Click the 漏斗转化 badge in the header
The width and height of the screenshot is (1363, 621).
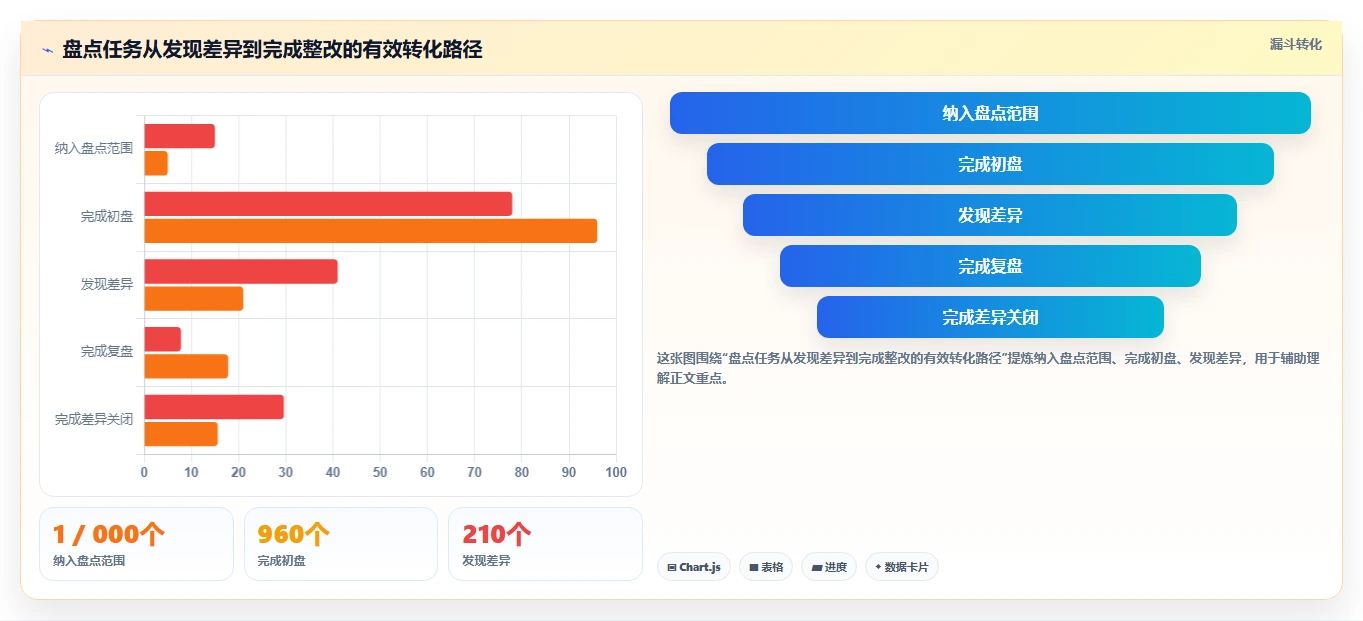pyautogui.click(x=1295, y=45)
